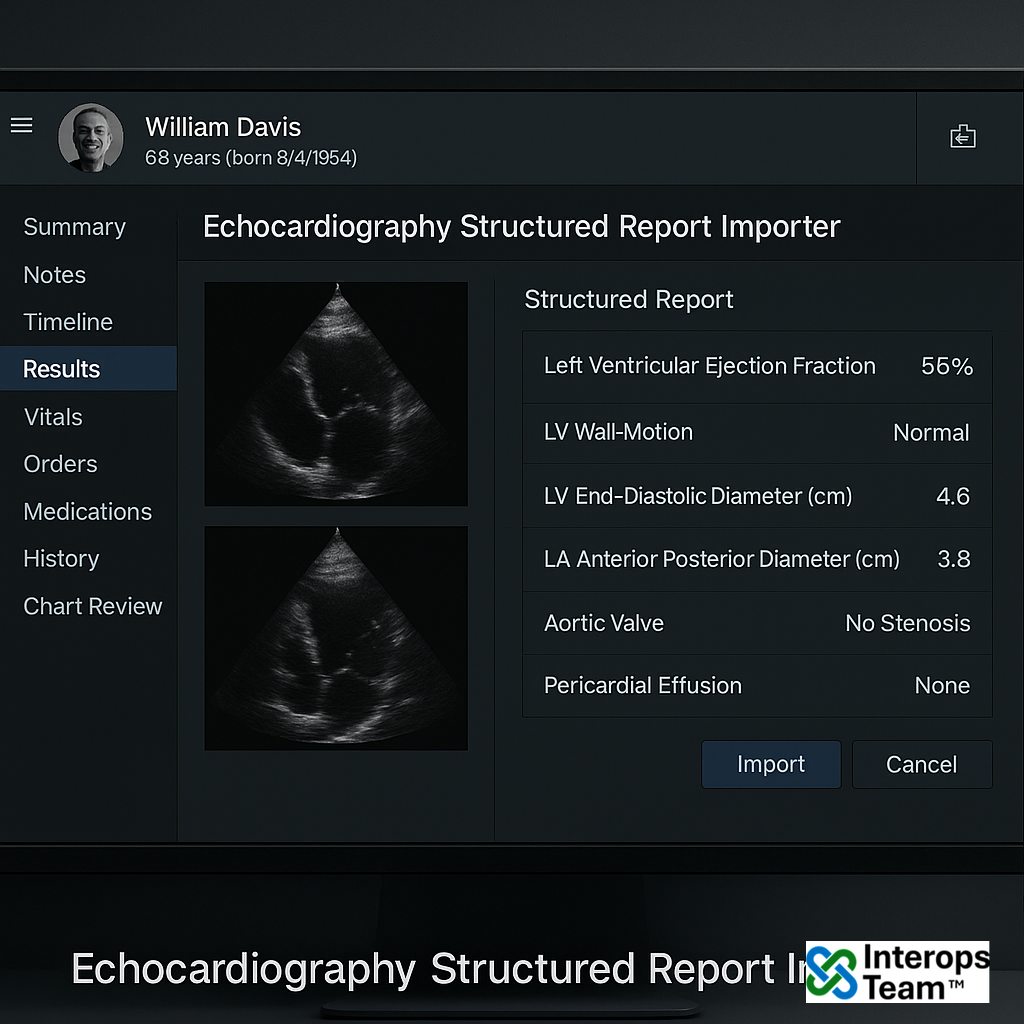Click the Import button
Viewport: 1024px width, 1024px height.
(x=771, y=764)
